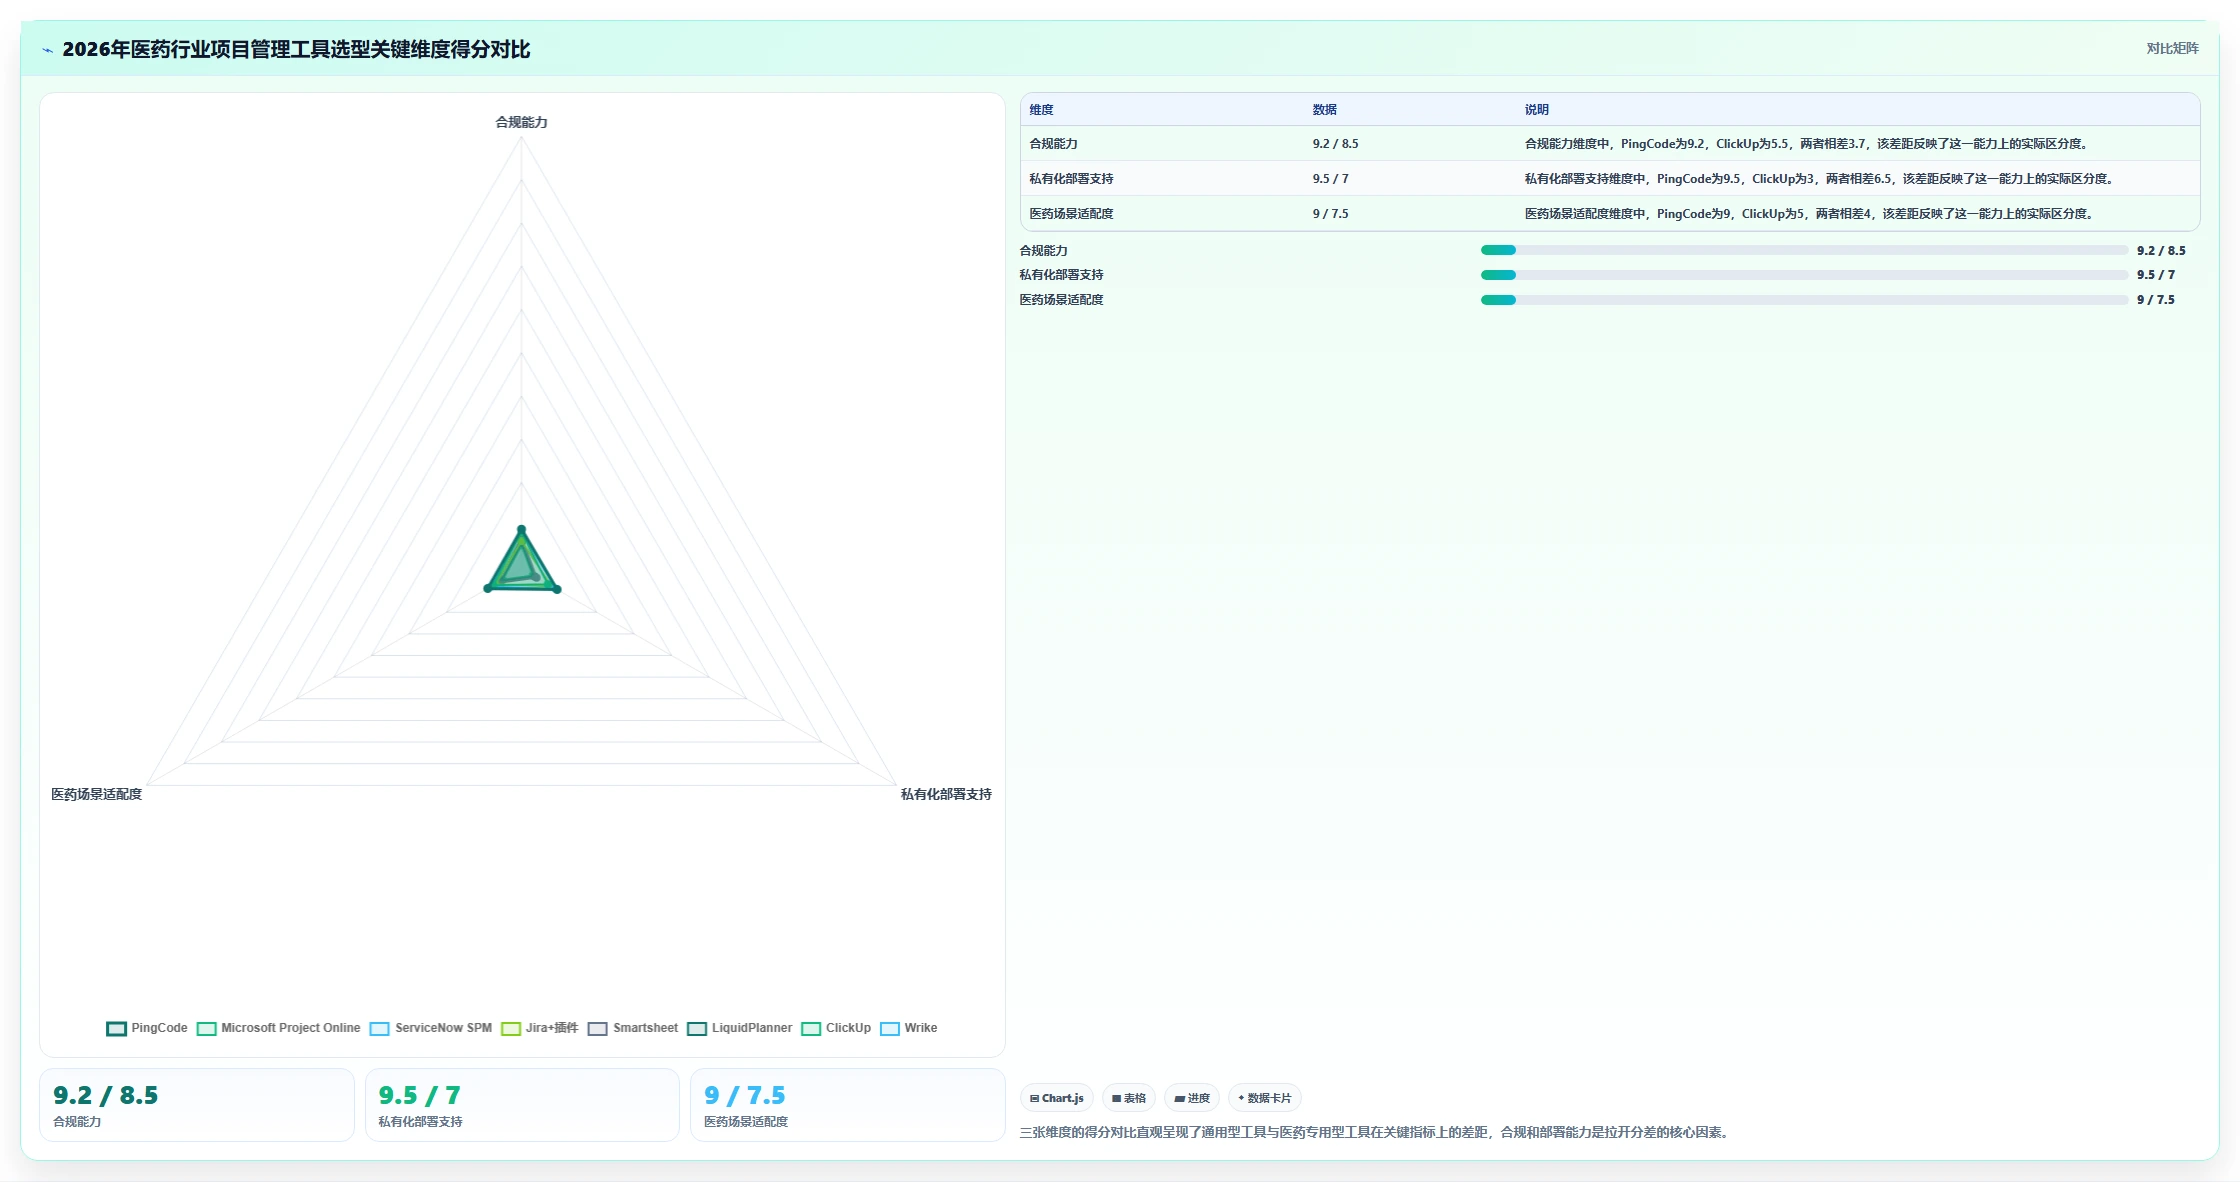The image size is (2240, 1182).
Task: Open the 9 / 7.5 医药场景适配度 data card
Action: [x=847, y=1105]
